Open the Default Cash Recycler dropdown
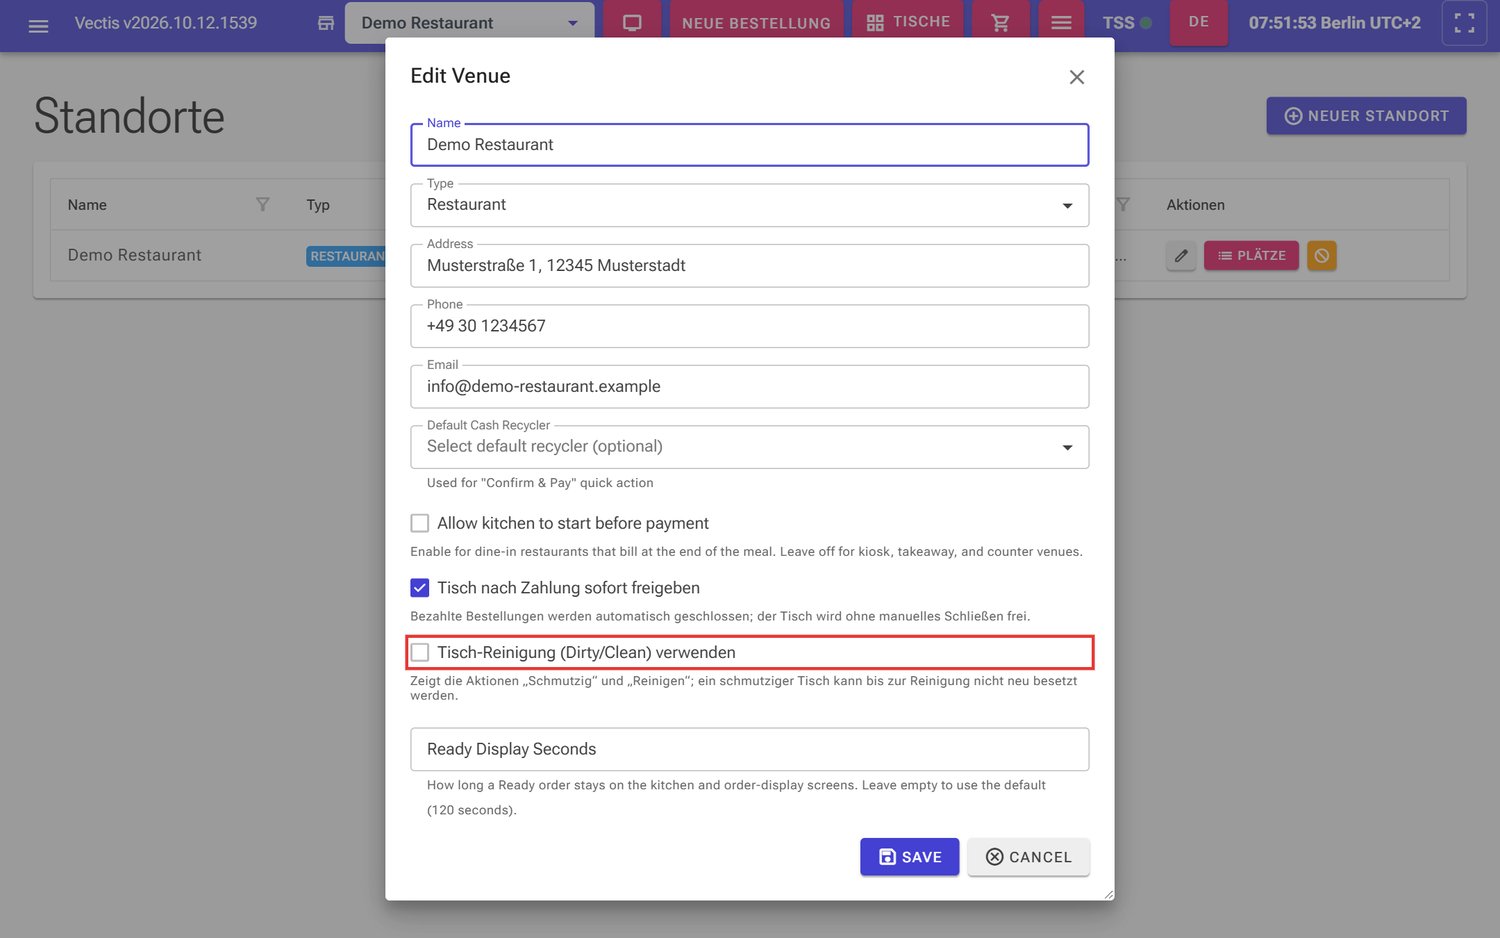This screenshot has height=938, width=1500. click(x=749, y=447)
